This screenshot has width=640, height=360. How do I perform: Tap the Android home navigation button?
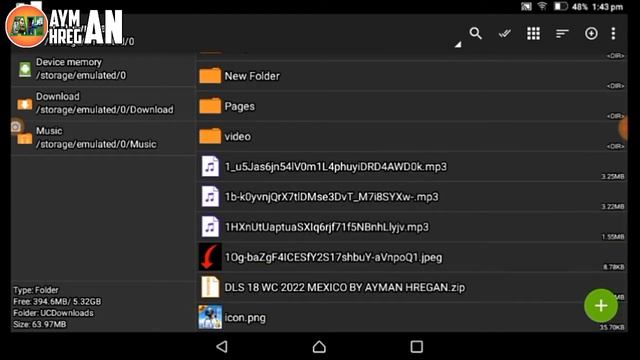coord(319,347)
